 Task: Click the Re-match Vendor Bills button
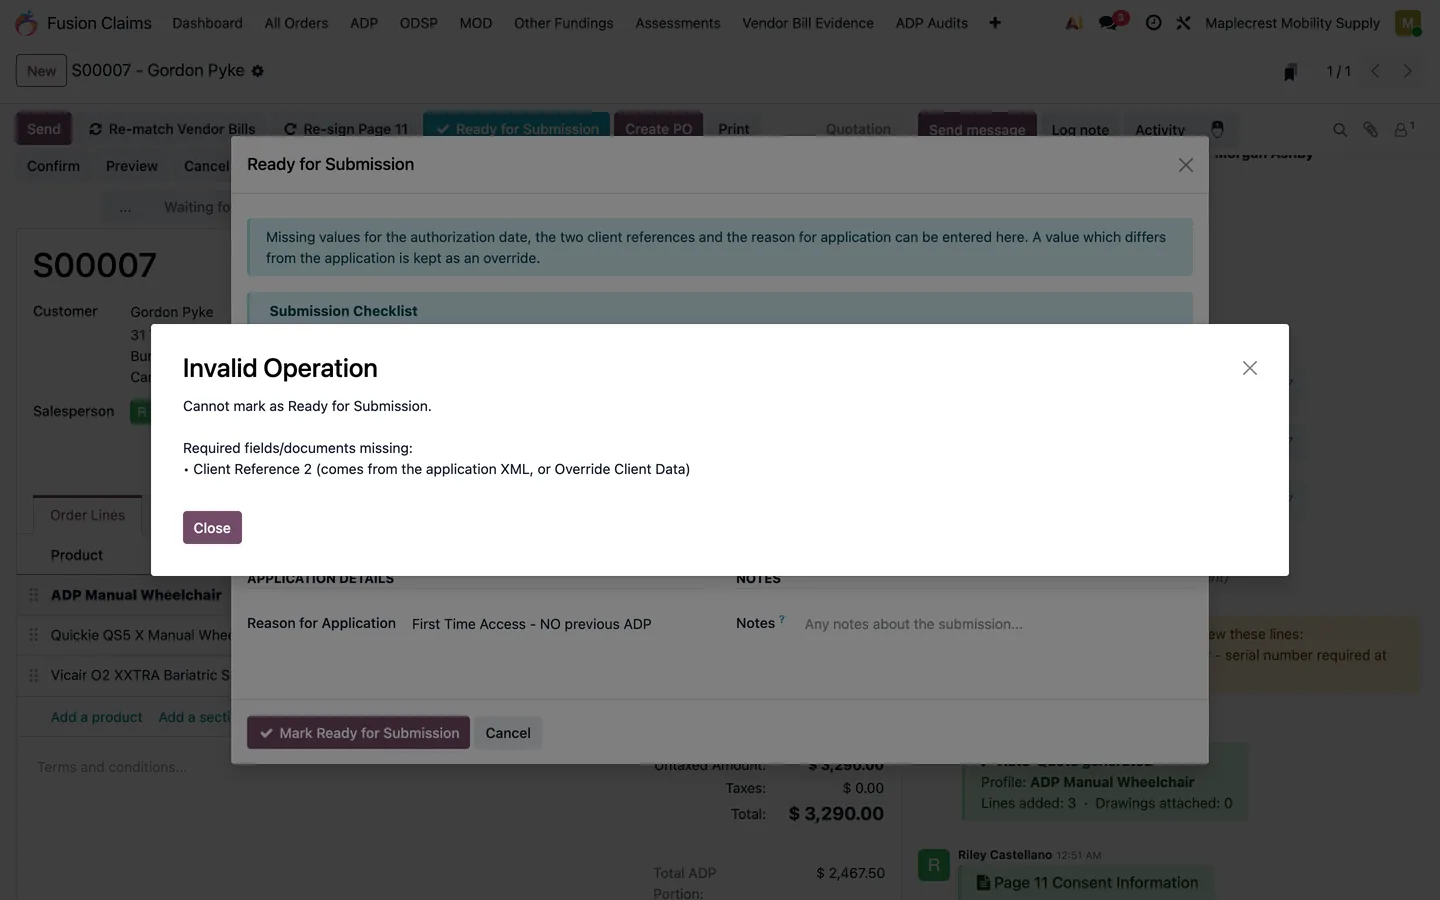click(172, 129)
